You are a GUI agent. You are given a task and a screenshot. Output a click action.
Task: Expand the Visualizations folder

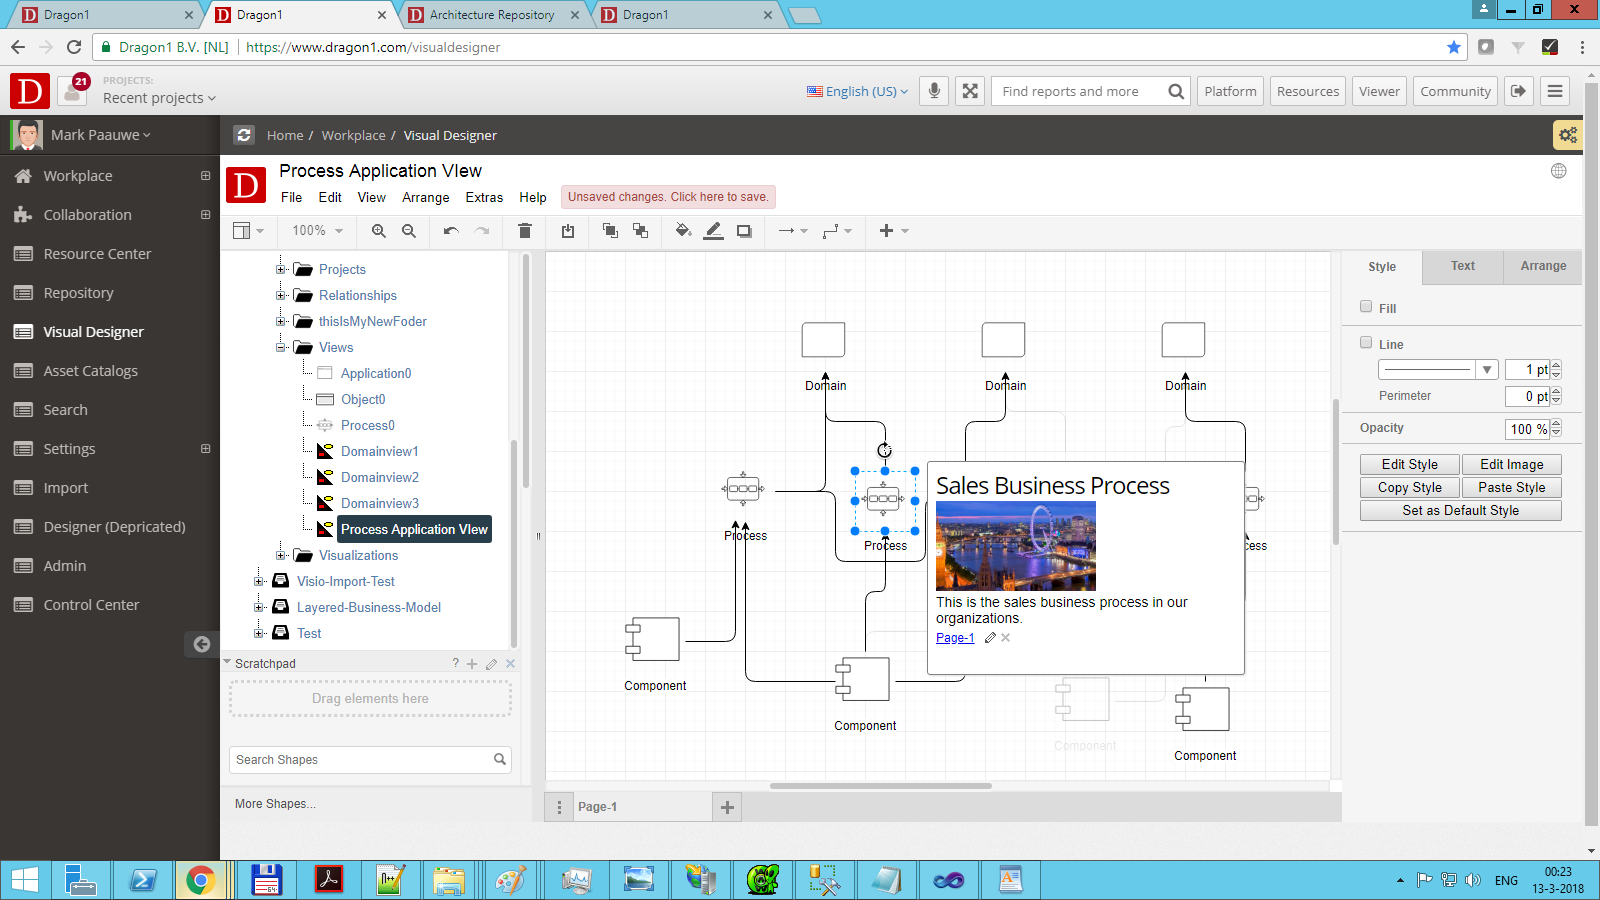coord(281,555)
